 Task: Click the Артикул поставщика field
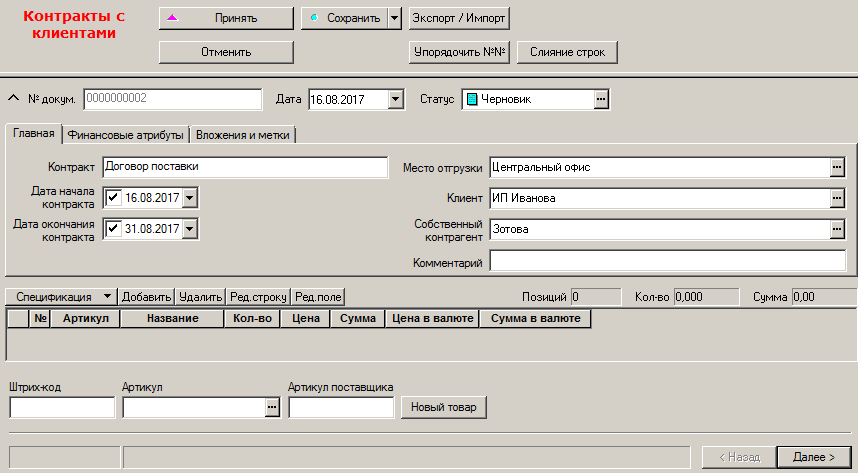[x=341, y=407]
